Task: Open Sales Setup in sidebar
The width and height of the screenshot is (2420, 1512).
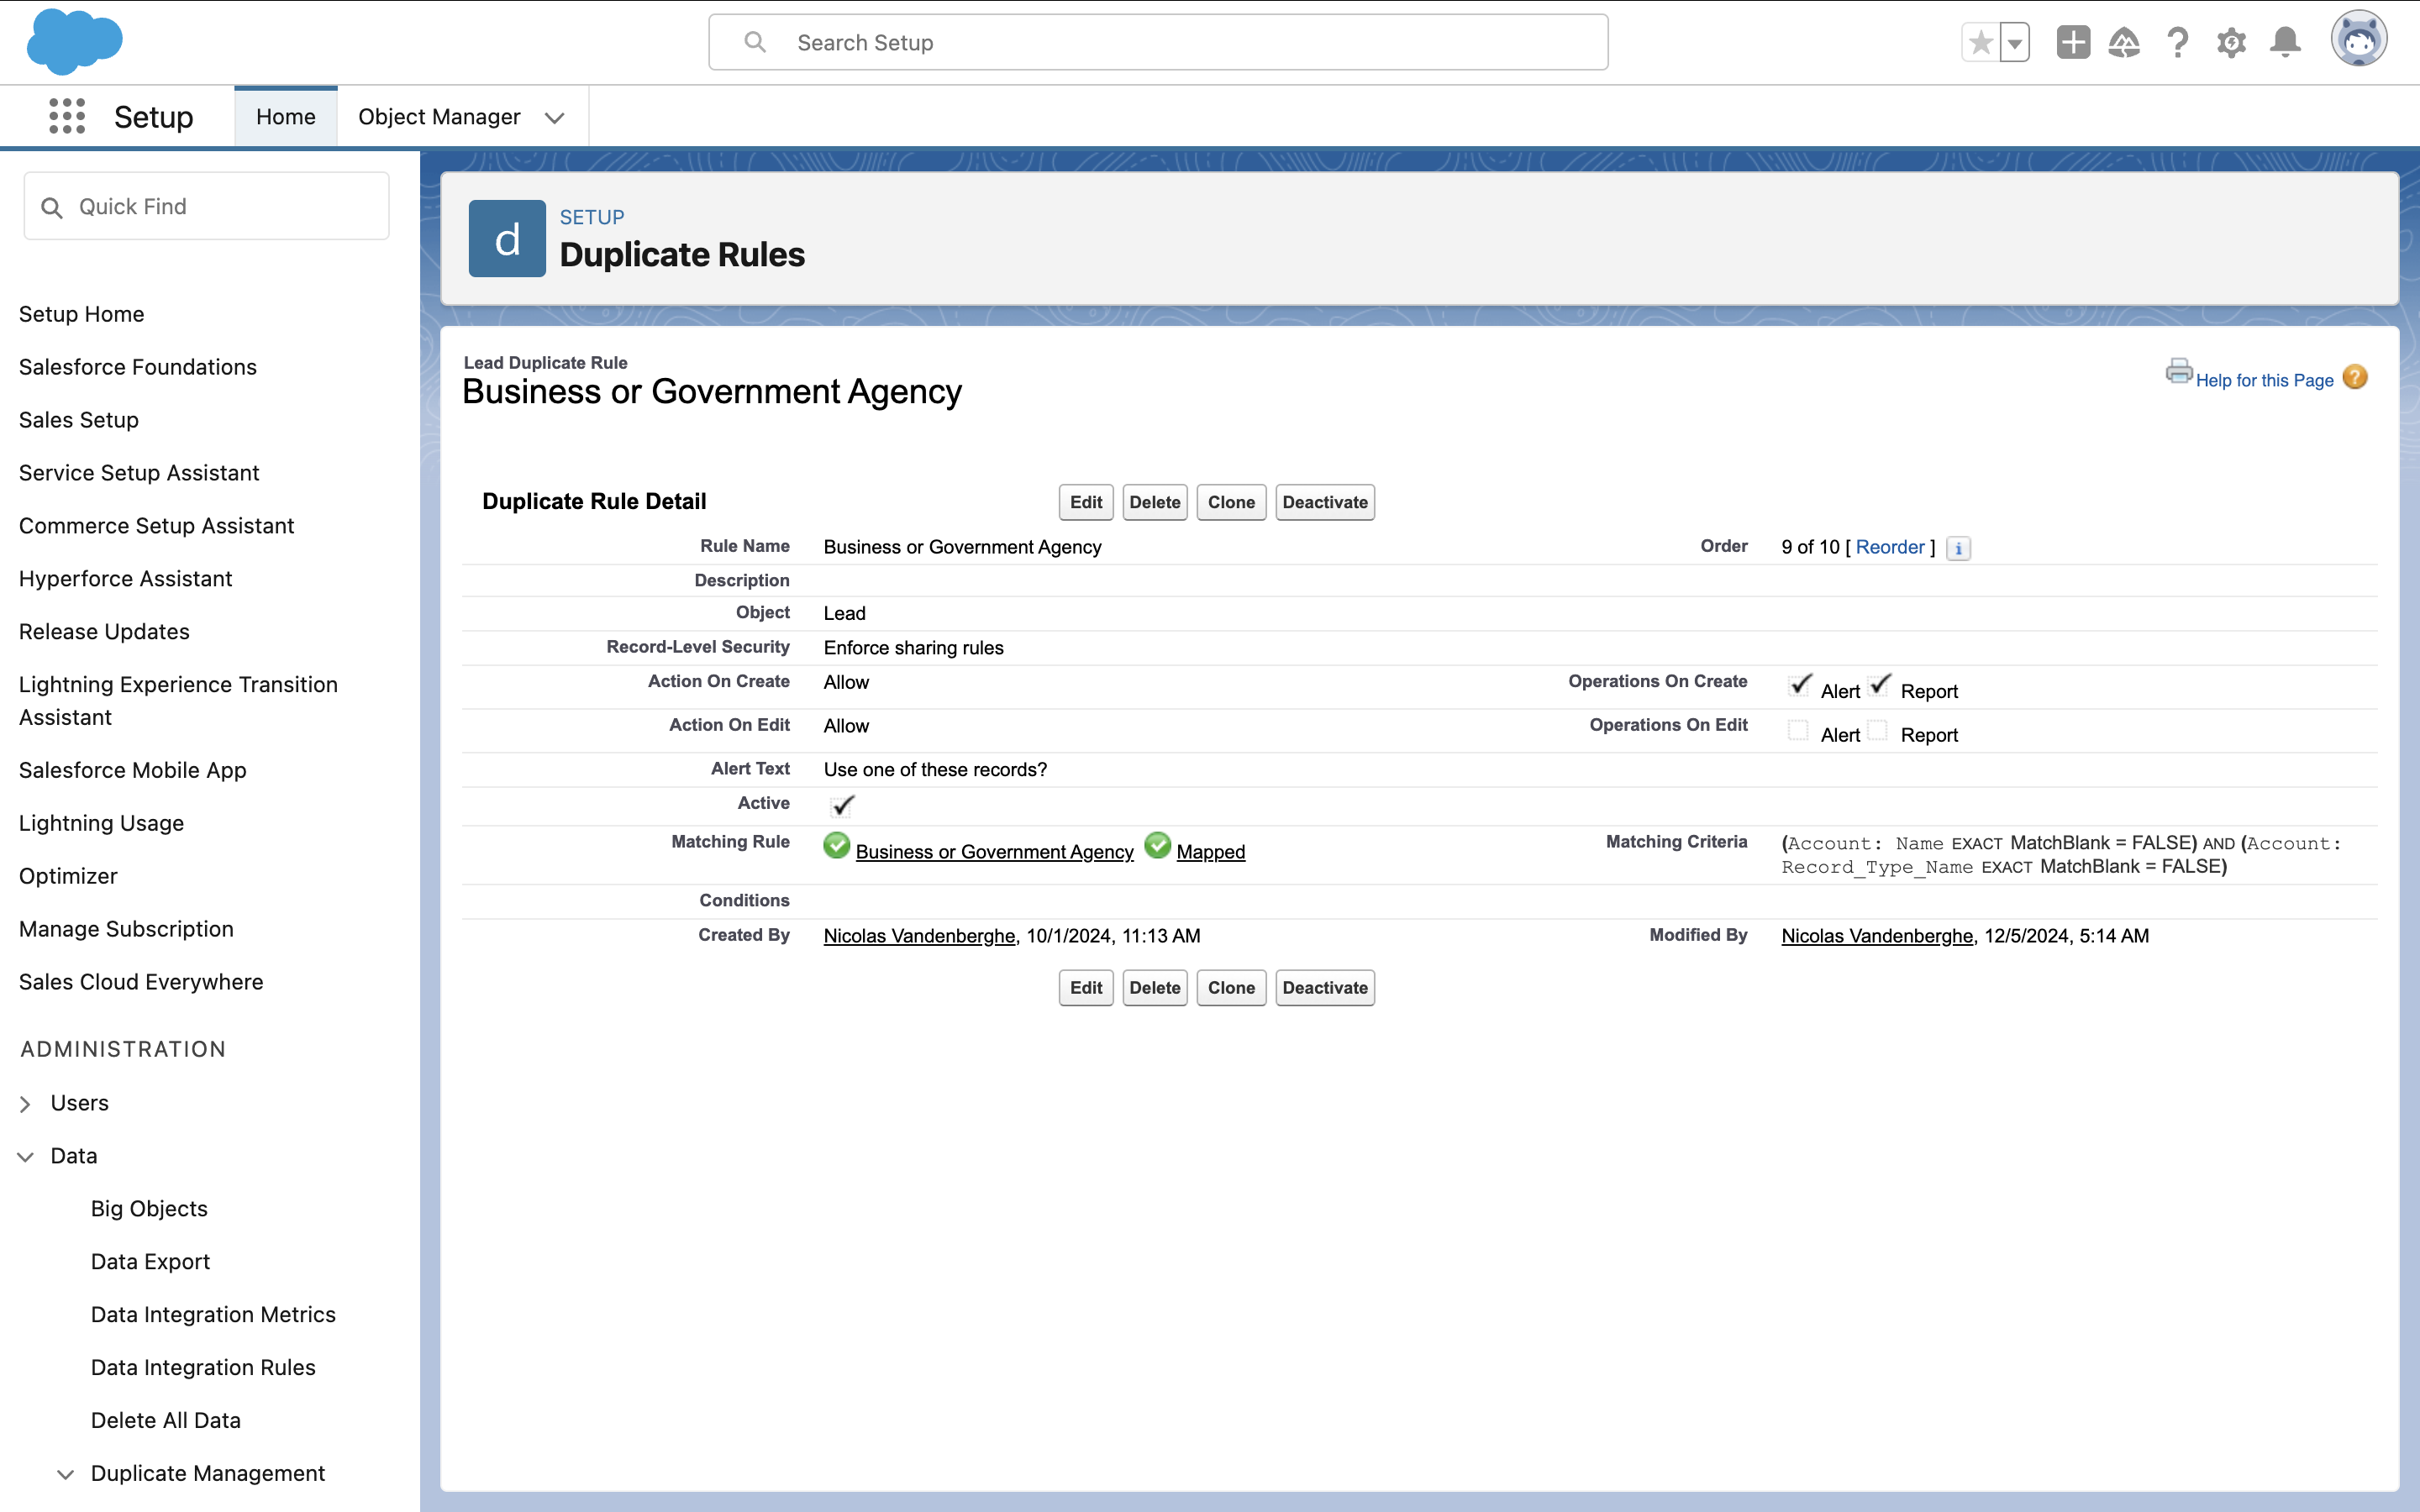Action: click(x=79, y=420)
